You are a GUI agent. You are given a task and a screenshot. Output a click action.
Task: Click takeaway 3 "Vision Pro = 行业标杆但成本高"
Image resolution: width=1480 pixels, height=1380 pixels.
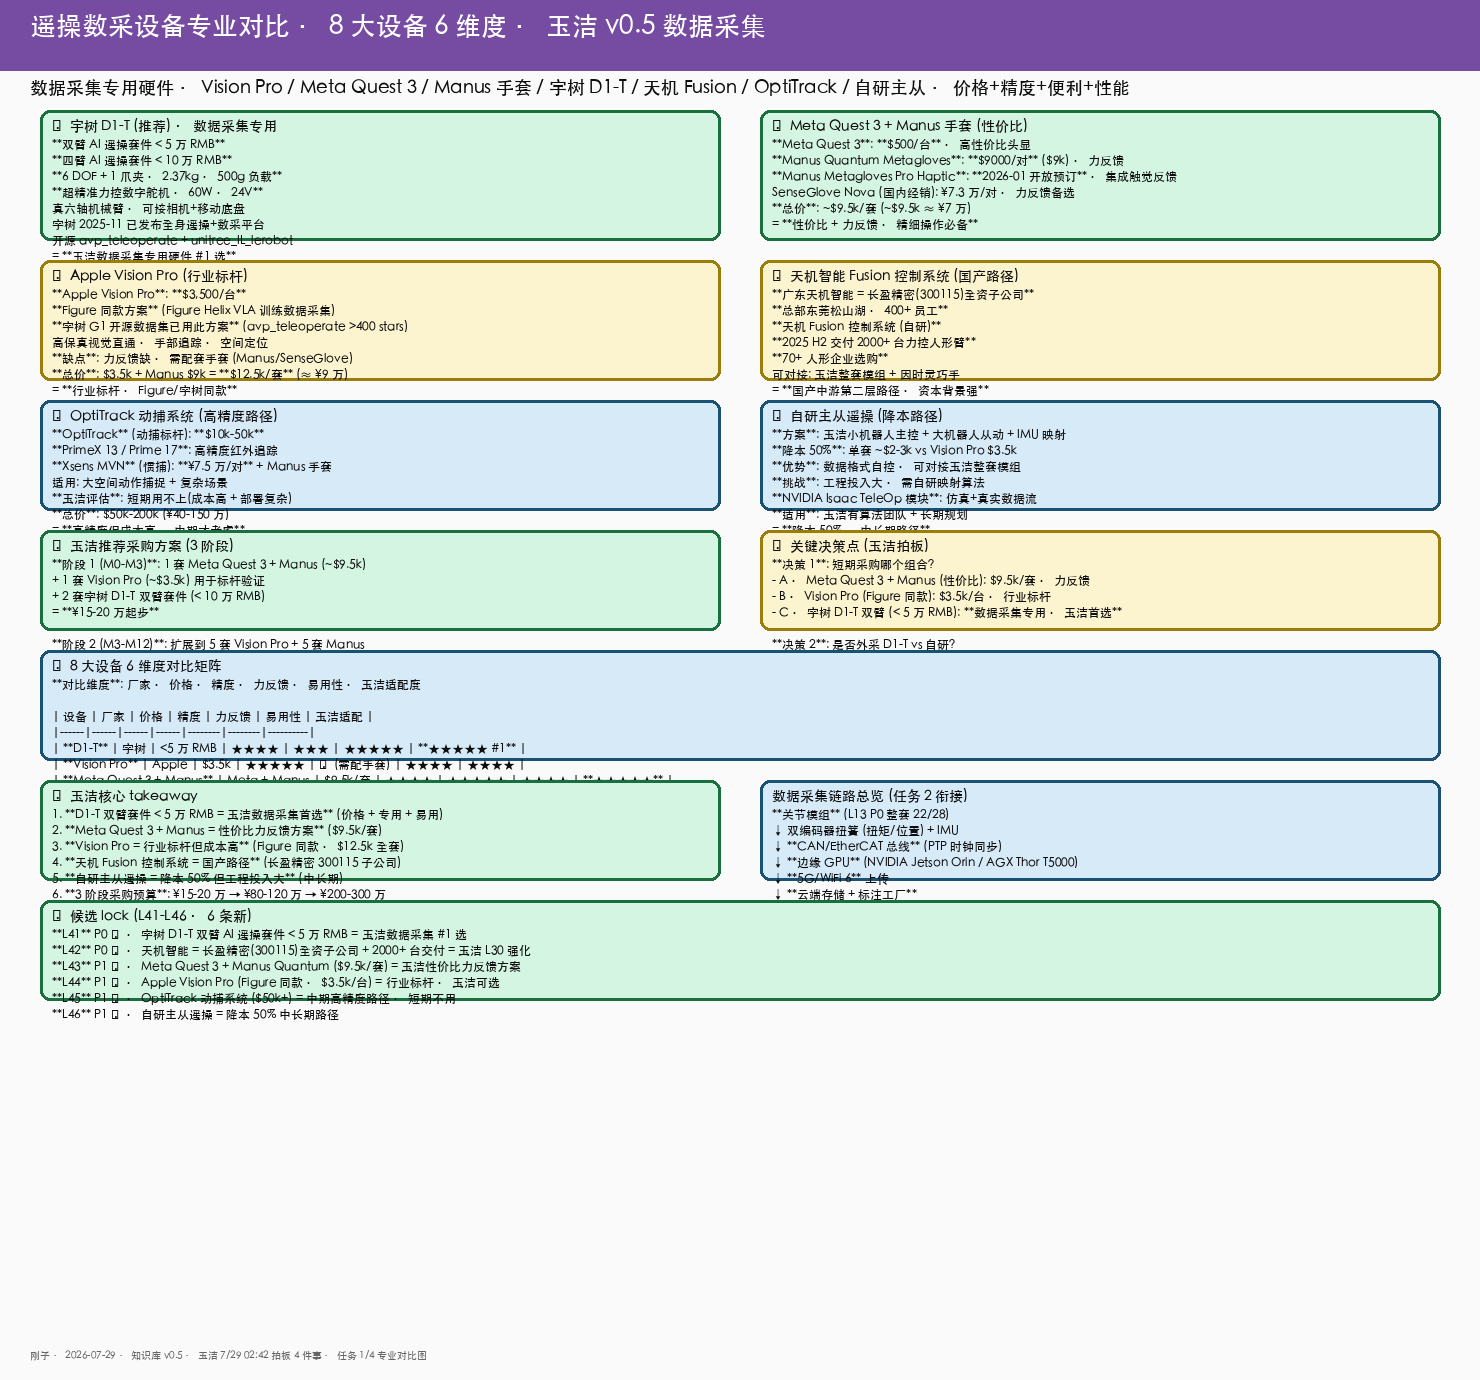pos(228,846)
